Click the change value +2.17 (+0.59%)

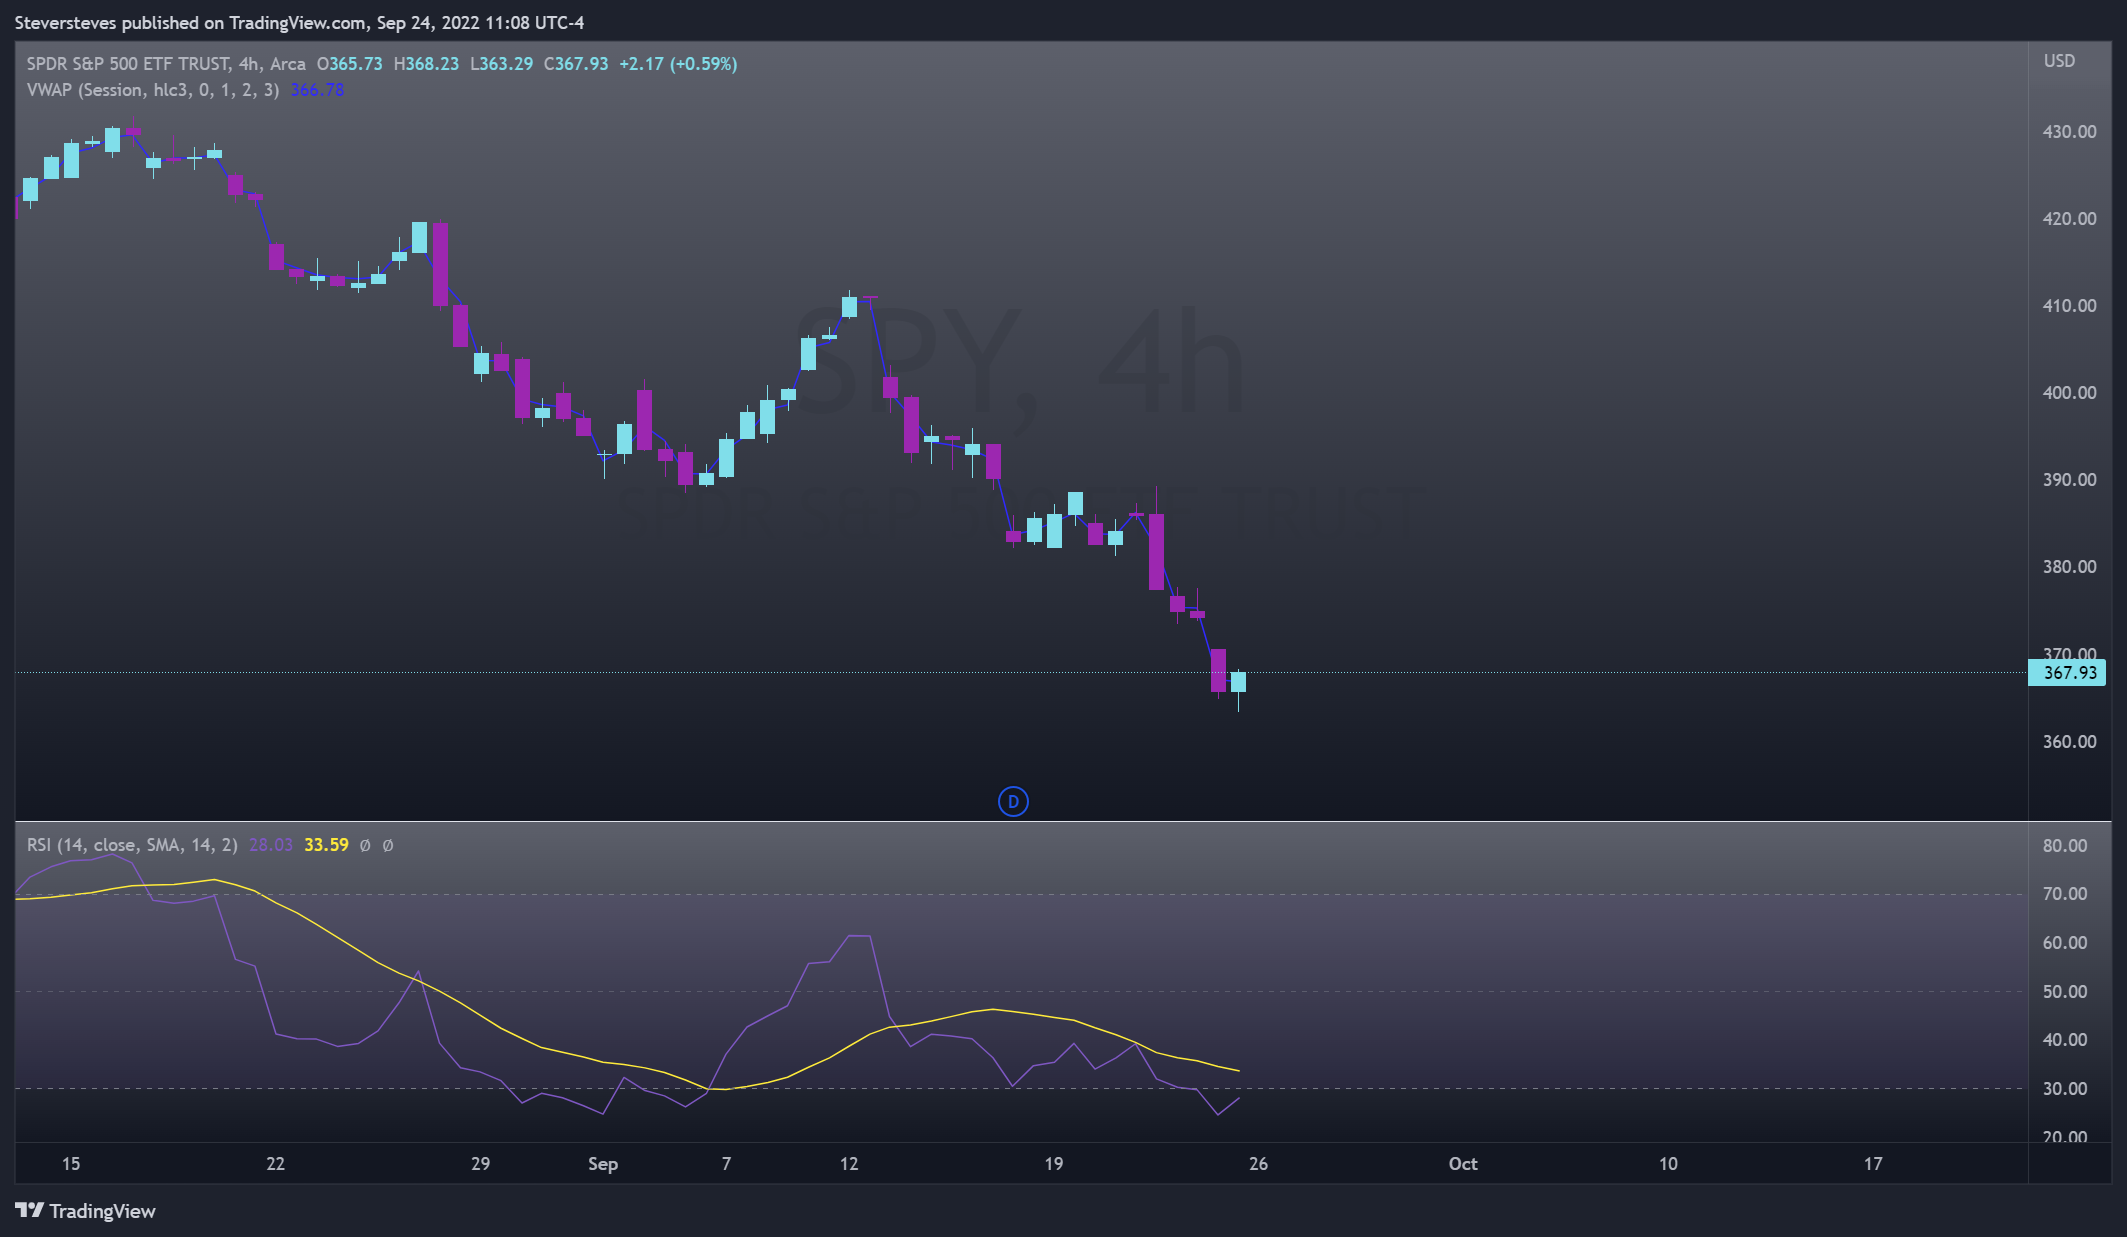(678, 64)
